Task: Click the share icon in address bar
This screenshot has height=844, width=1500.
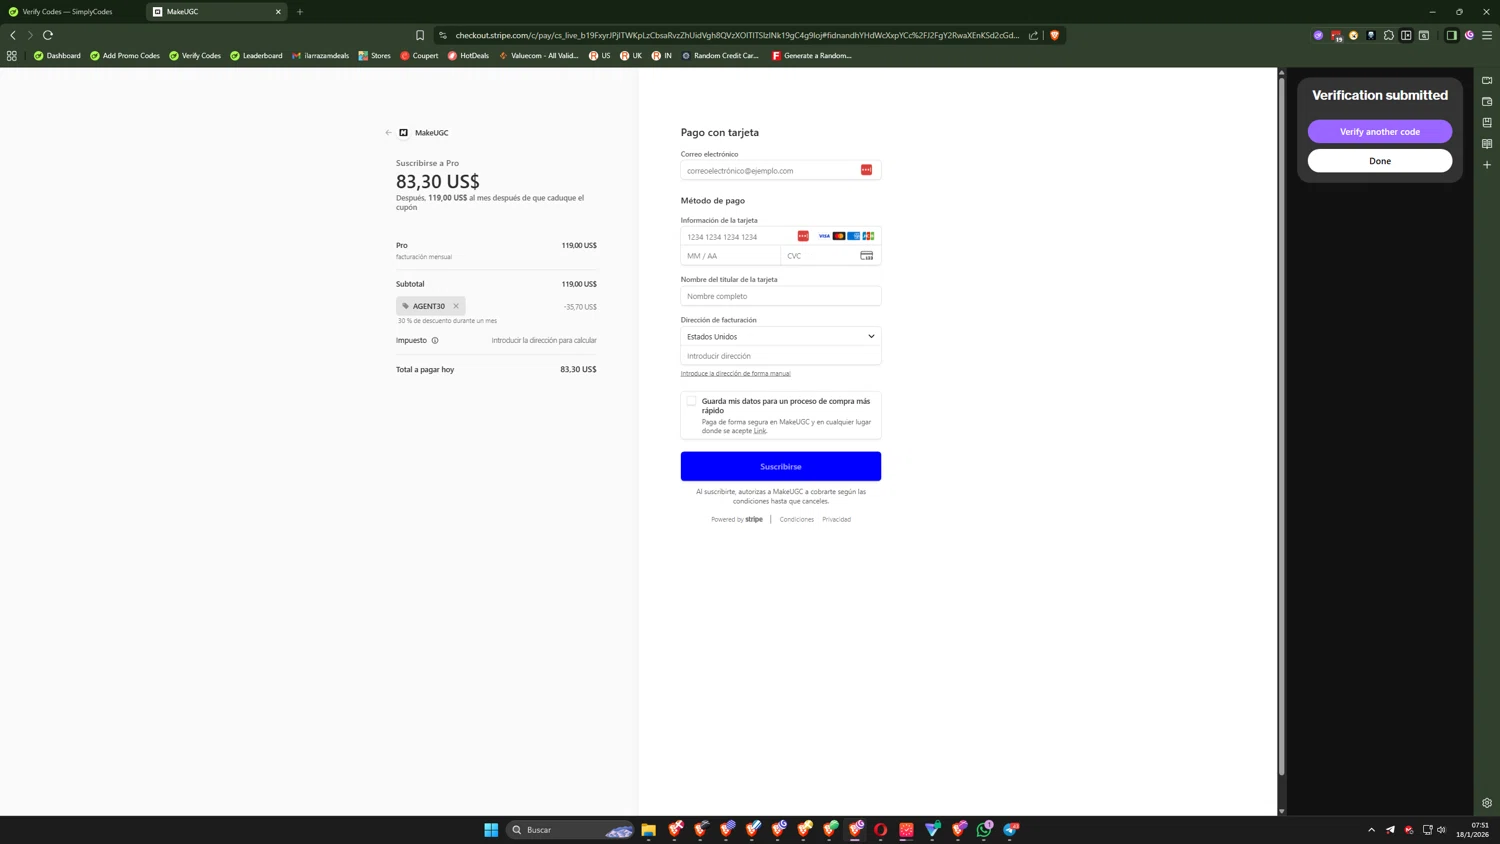Action: (x=1034, y=35)
